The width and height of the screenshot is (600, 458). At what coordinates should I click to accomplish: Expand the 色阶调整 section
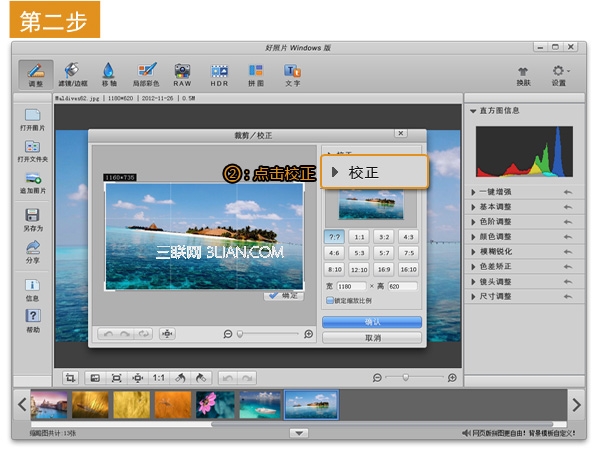pos(473,222)
